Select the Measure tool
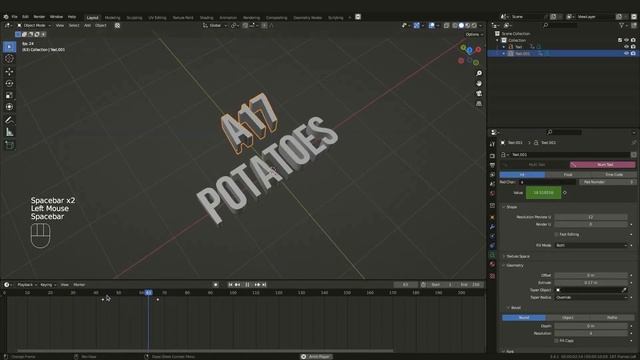This screenshot has width=640, height=360. pos(9,132)
